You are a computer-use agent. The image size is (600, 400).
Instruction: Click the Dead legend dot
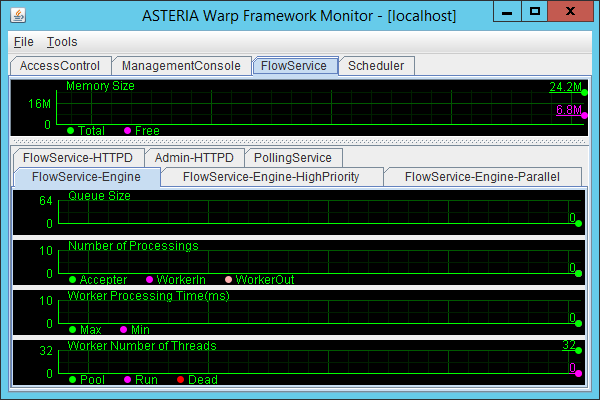click(x=181, y=379)
